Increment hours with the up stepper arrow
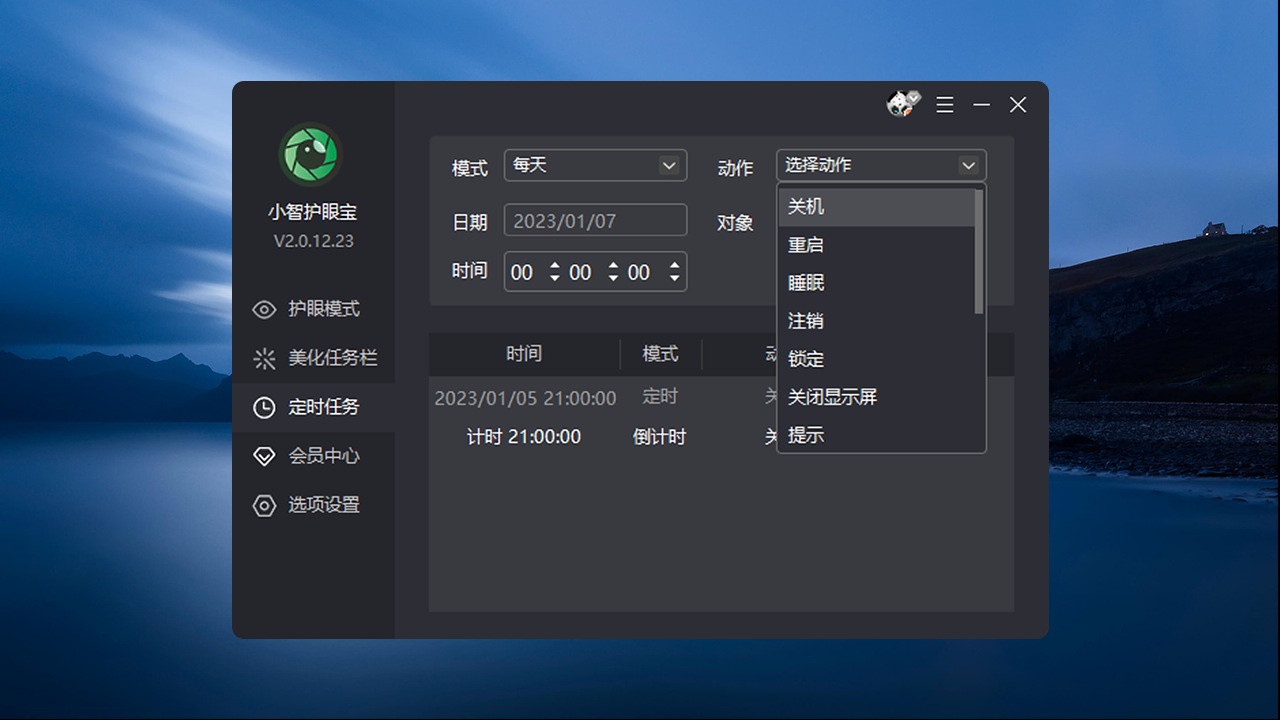Viewport: 1280px width, 720px height. (556, 265)
